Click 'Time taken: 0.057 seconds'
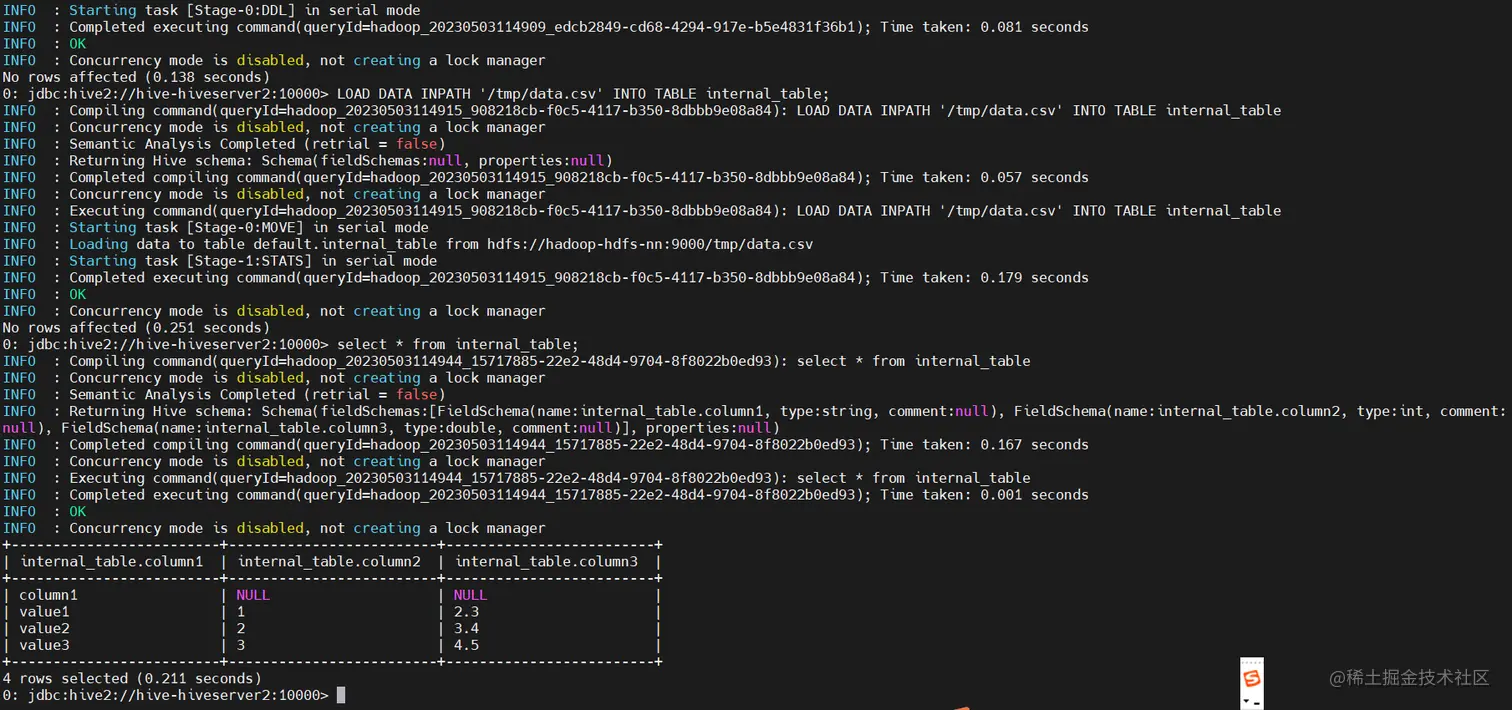1512x710 pixels. (x=984, y=178)
